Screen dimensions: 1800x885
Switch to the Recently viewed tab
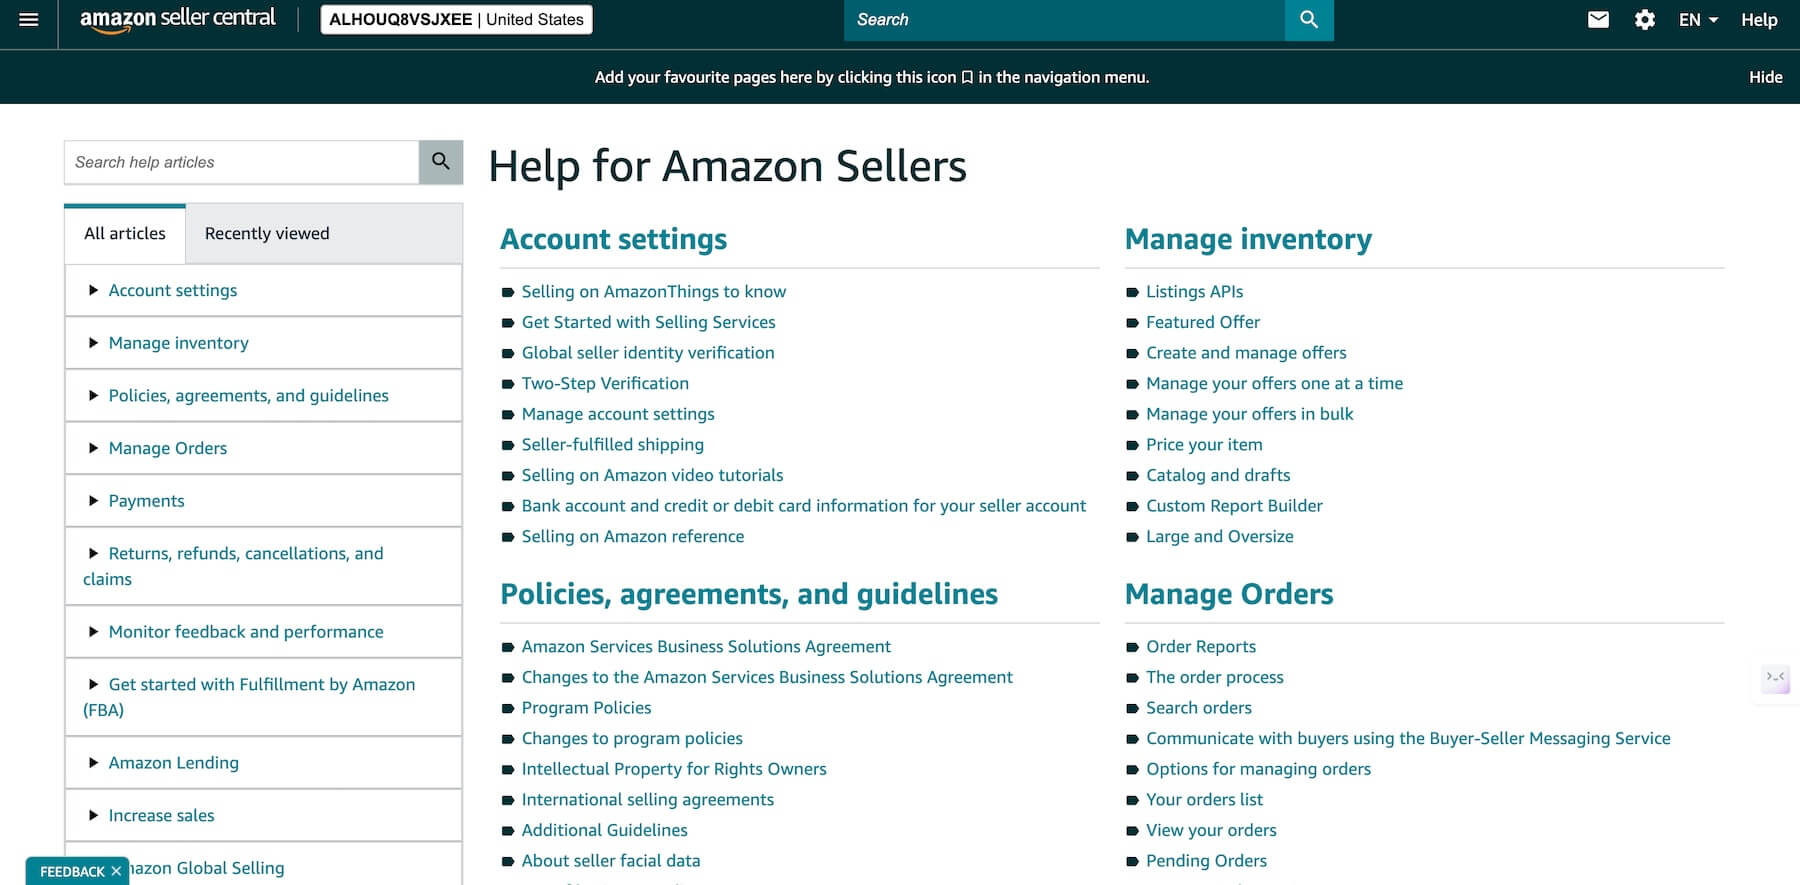point(266,233)
